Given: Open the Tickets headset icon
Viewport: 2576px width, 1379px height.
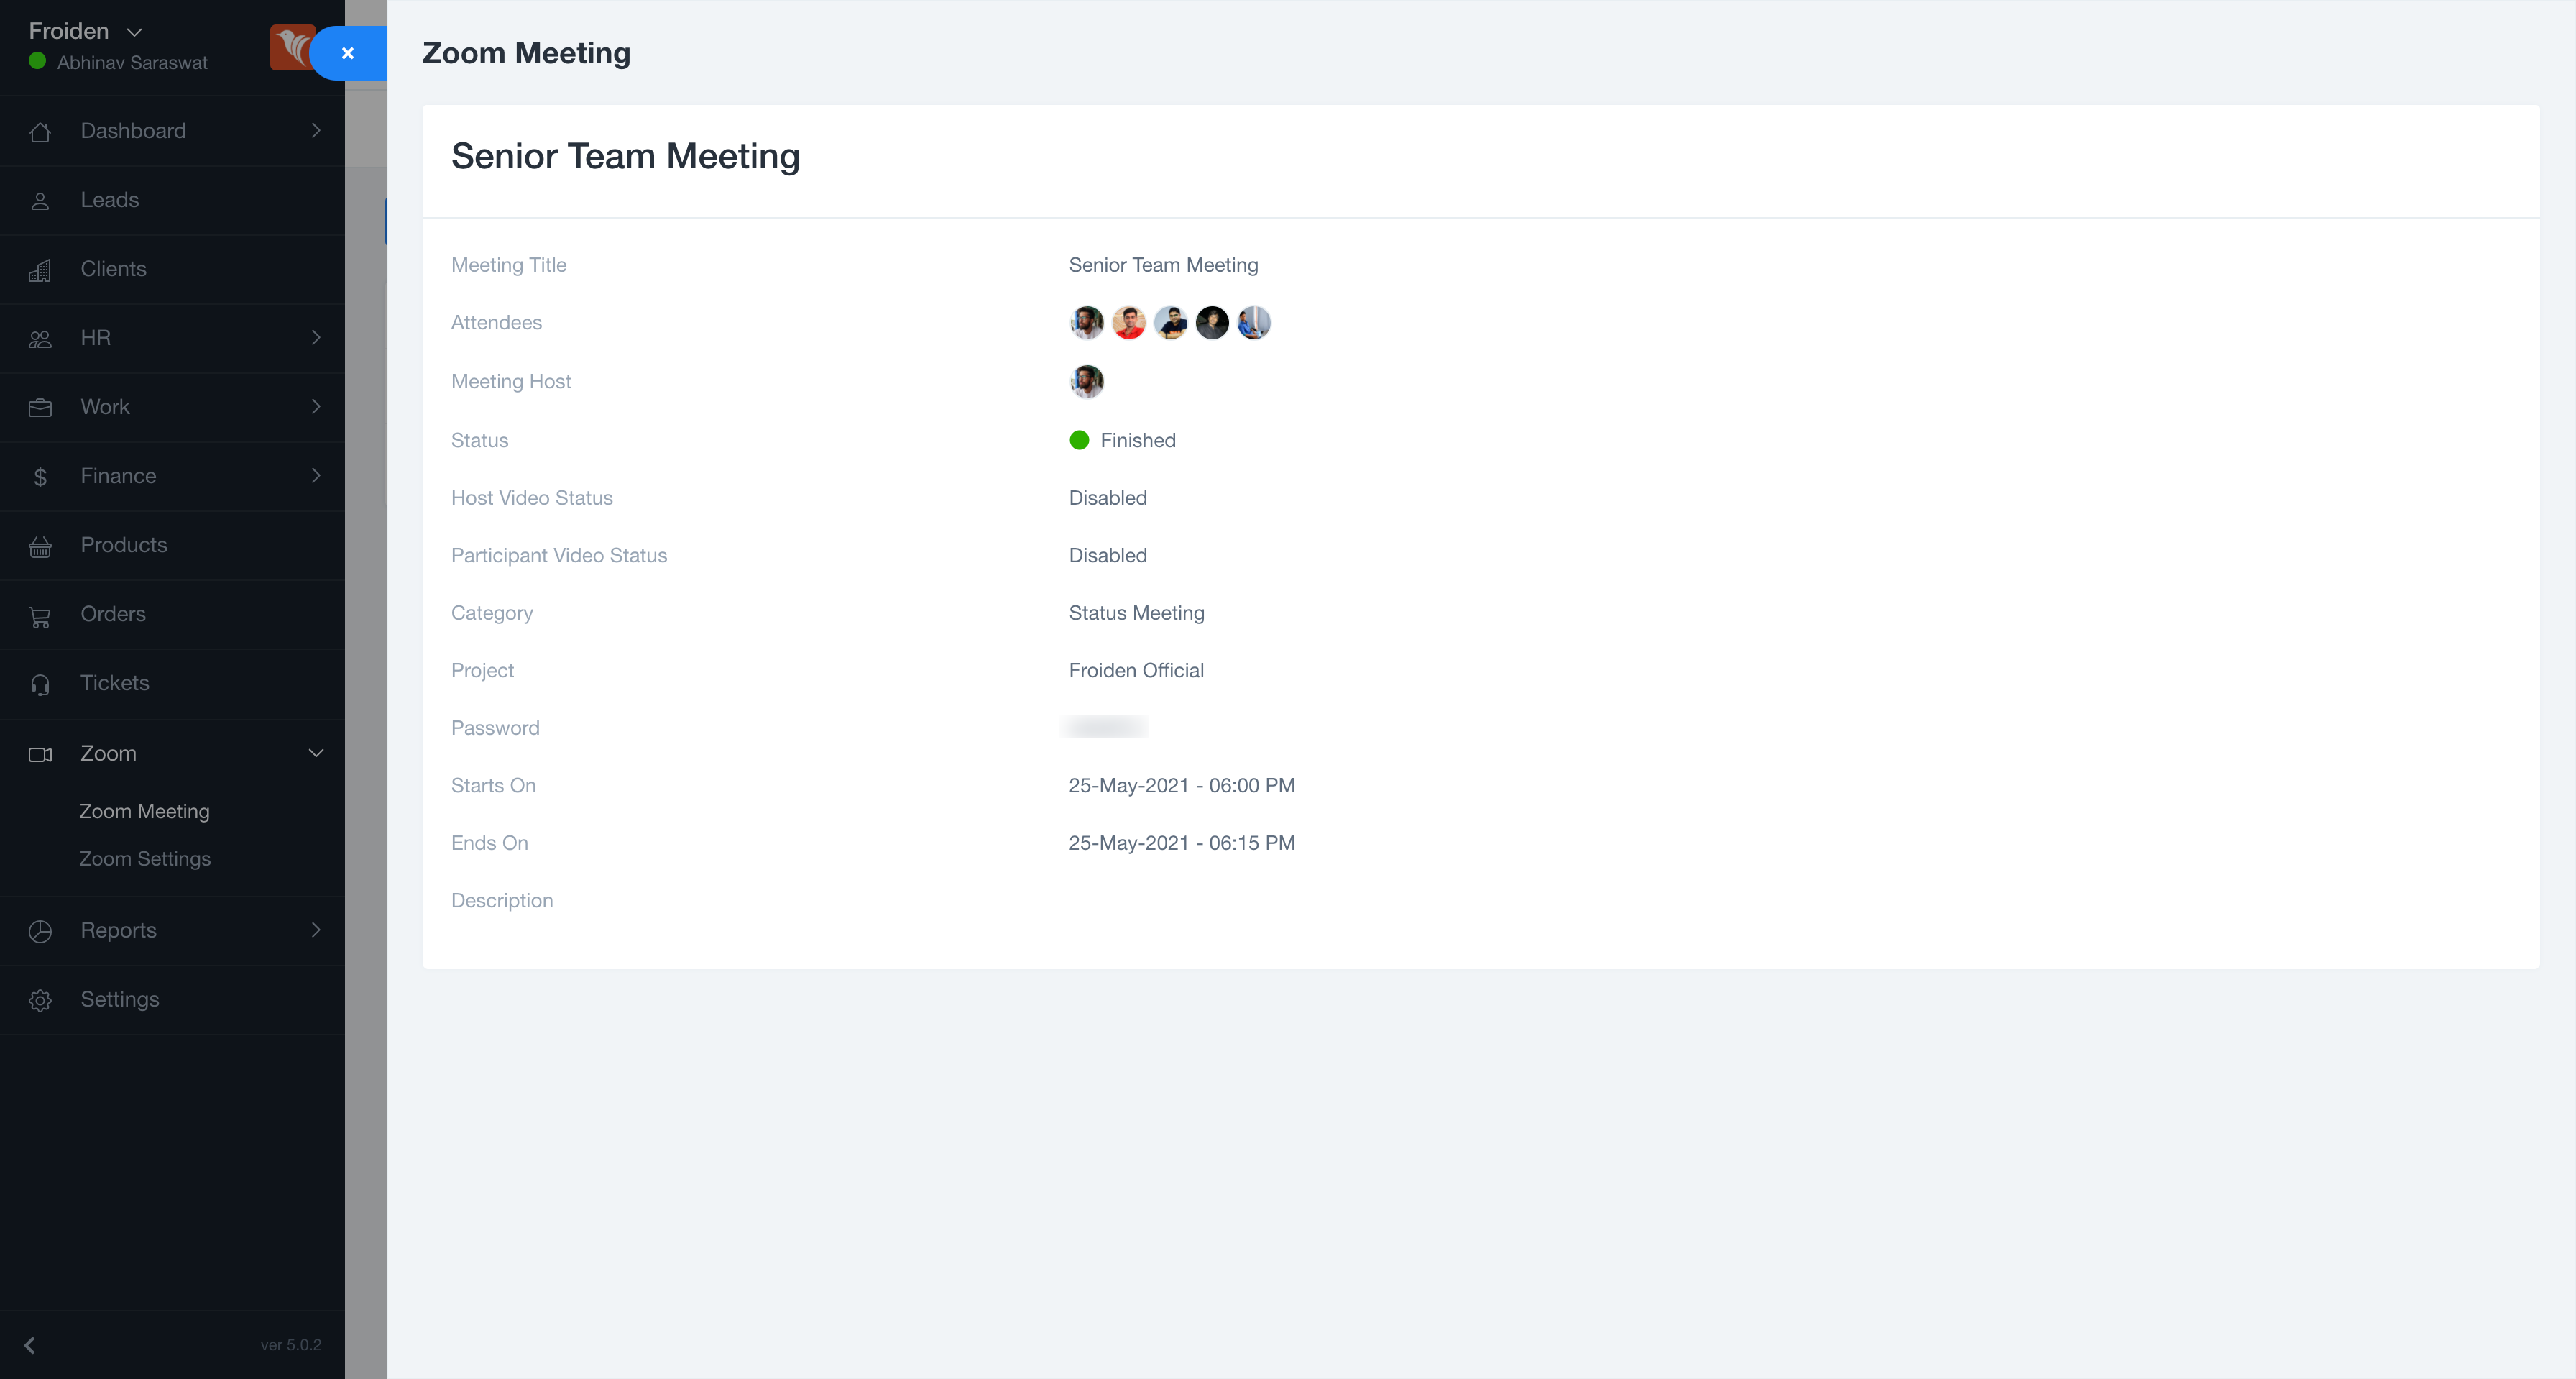Looking at the screenshot, I should 40,683.
